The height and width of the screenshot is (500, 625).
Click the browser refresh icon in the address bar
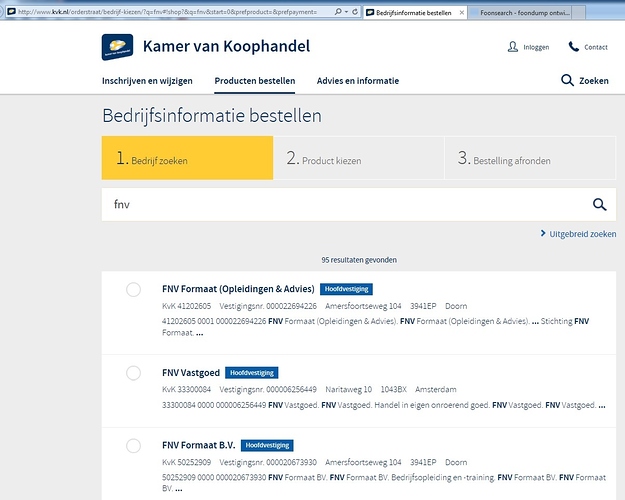pos(355,12)
